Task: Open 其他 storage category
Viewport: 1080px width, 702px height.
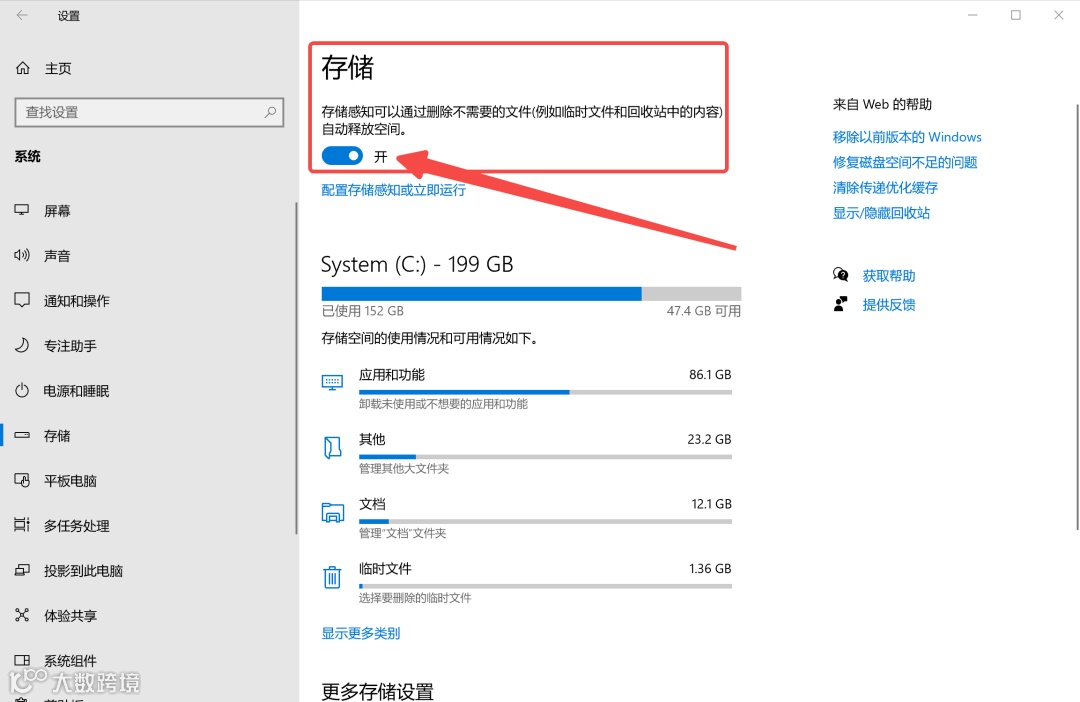Action: 526,454
